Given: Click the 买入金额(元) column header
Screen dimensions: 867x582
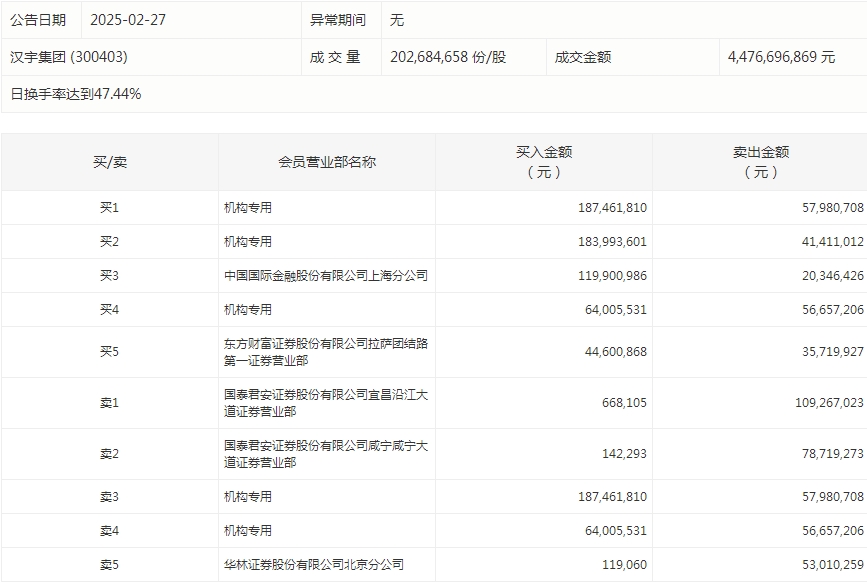Looking at the screenshot, I should pos(544,162).
